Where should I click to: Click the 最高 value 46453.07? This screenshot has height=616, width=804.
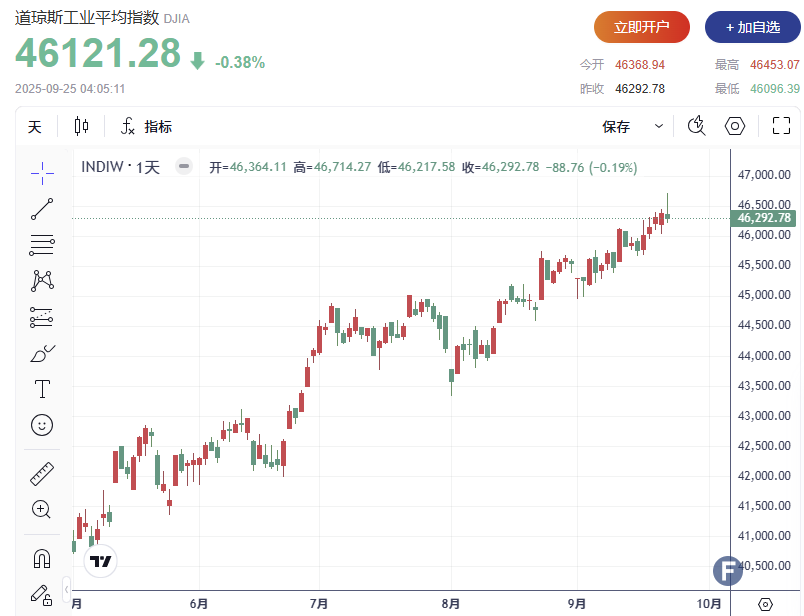tap(775, 65)
